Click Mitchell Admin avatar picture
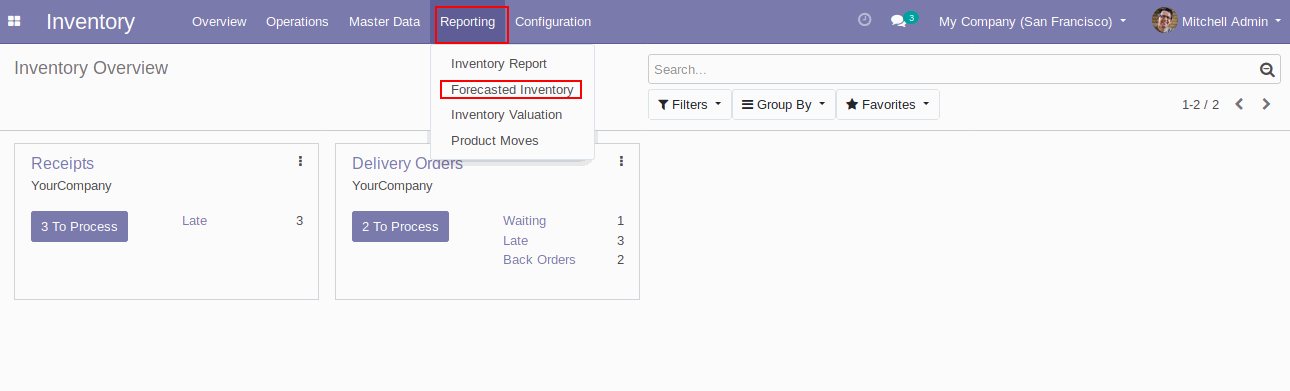 [x=1164, y=20]
